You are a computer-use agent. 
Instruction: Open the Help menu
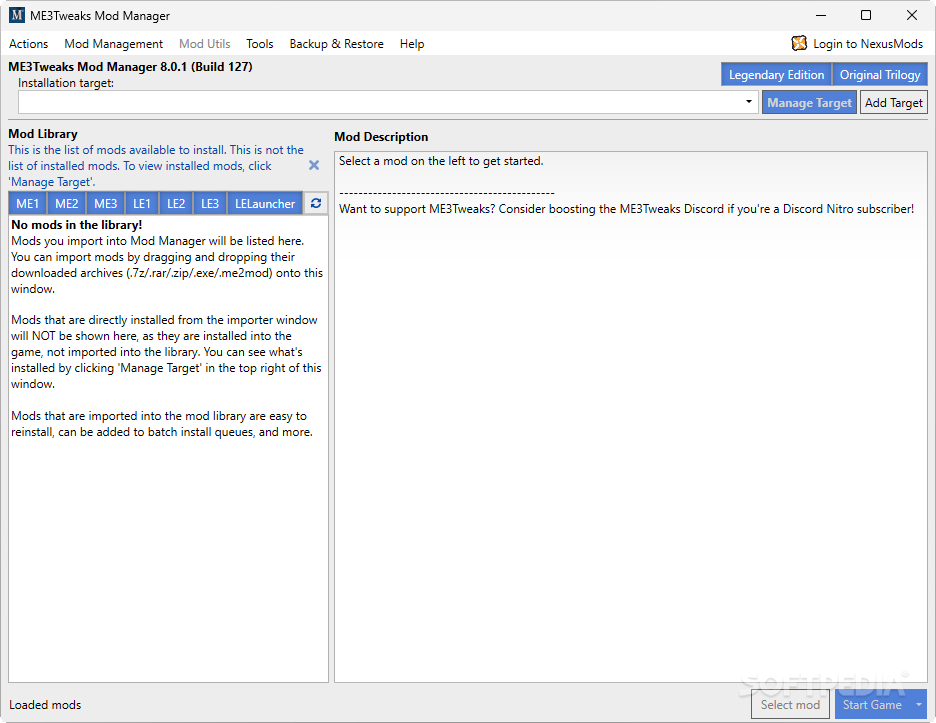pyautogui.click(x=412, y=44)
